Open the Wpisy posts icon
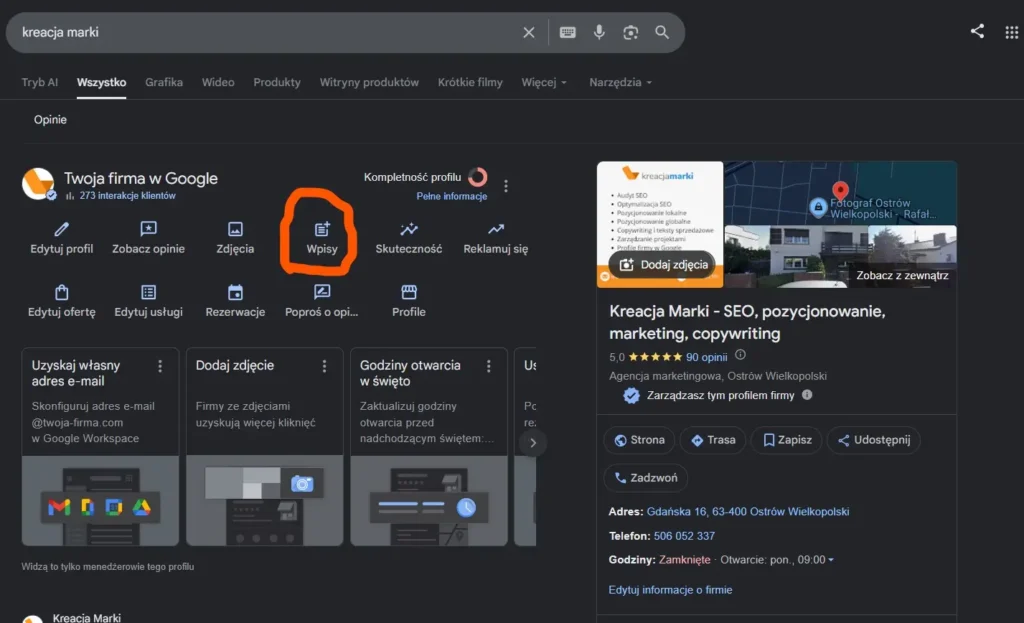This screenshot has width=1024, height=623. (322, 229)
